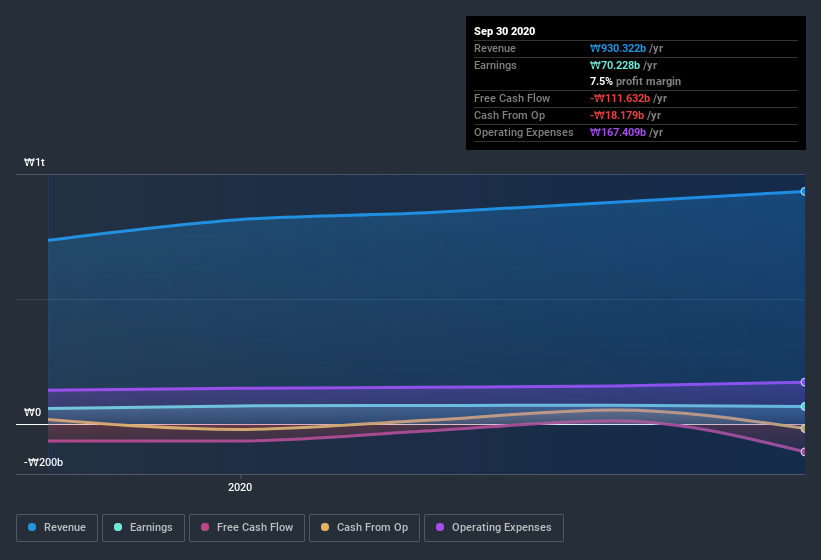Click the Revenue line endpoint marker
Viewport: 821px width, 560px height.
click(x=803, y=192)
